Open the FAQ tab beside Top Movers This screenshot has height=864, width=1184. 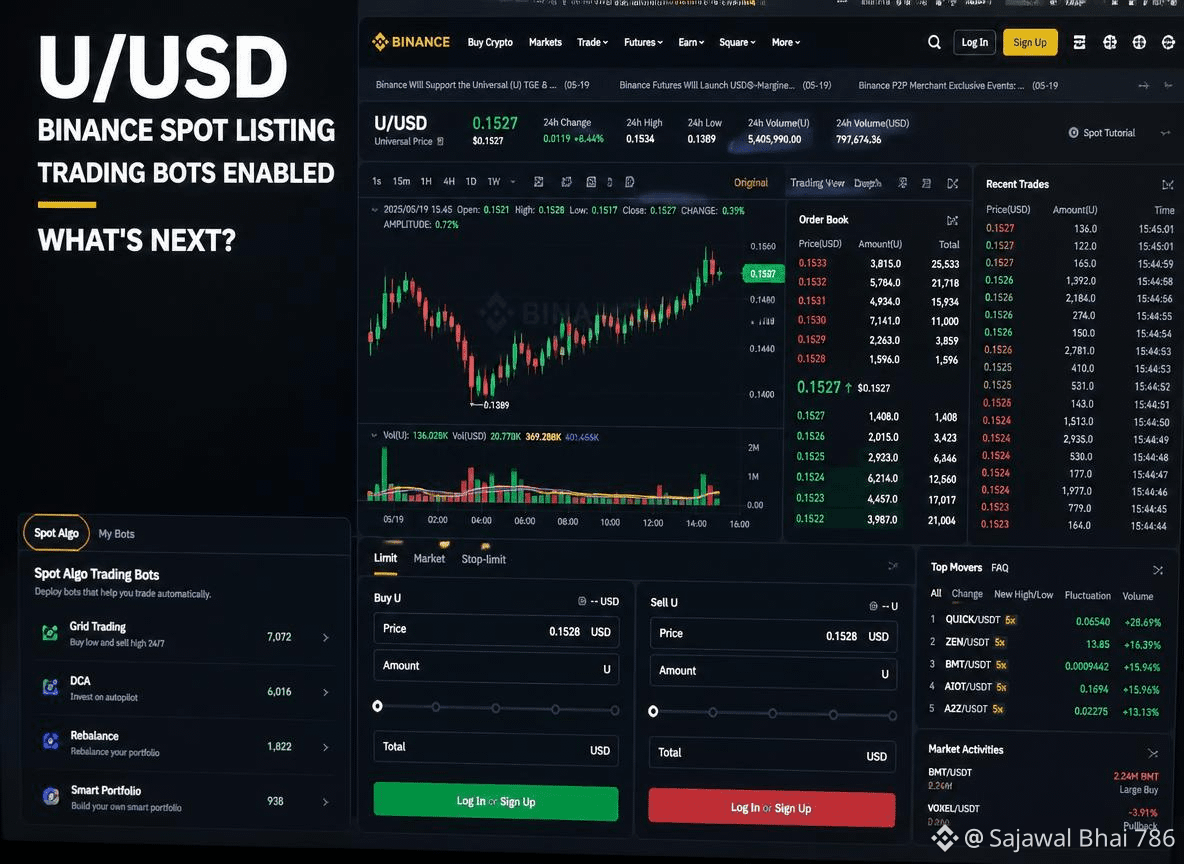1000,567
